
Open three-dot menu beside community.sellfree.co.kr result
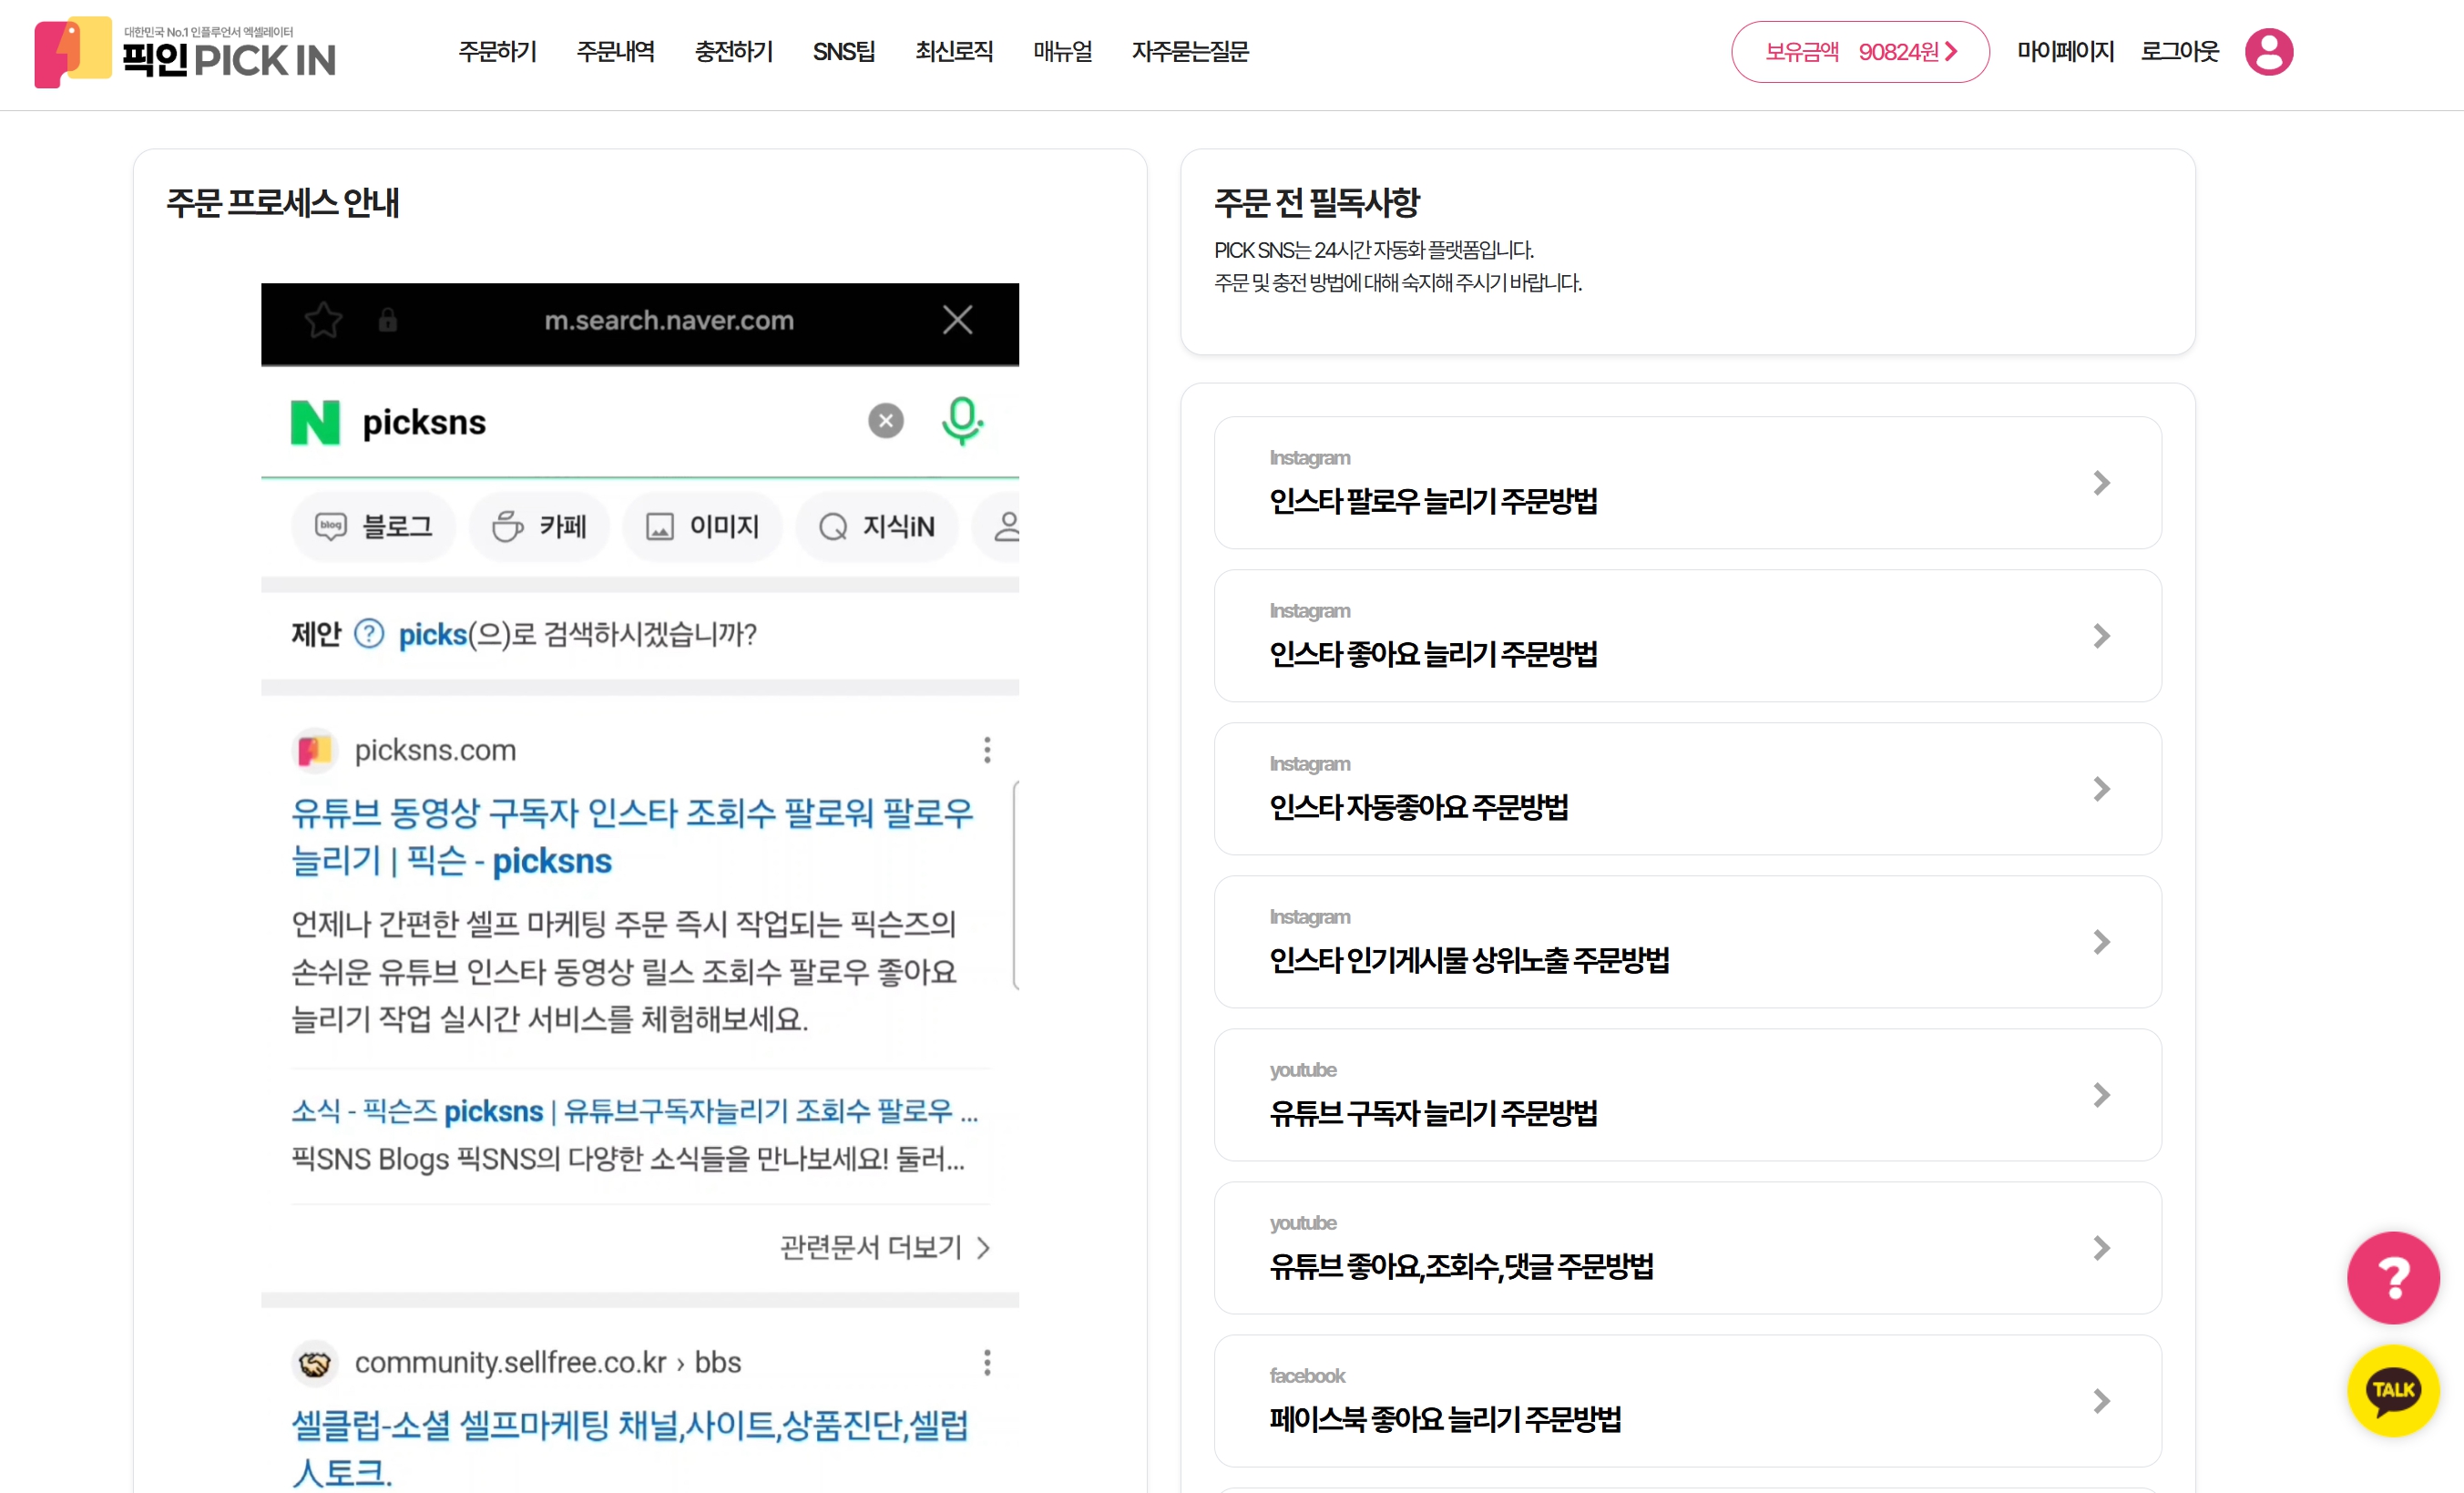pos(987,1362)
